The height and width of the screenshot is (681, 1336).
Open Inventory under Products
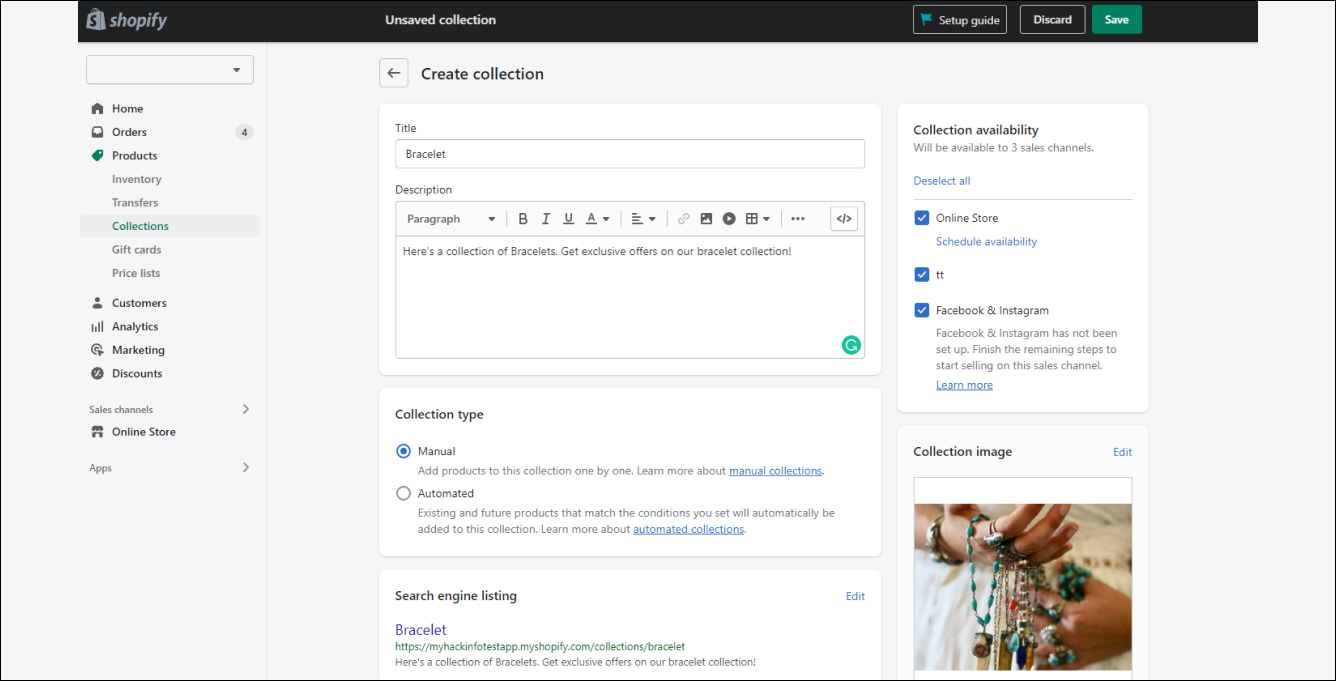pos(136,179)
